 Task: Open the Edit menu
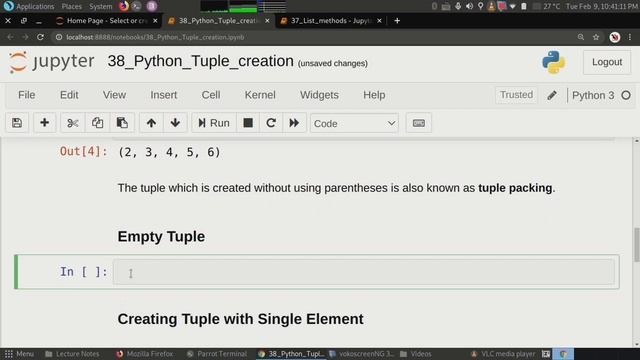[x=69, y=95]
